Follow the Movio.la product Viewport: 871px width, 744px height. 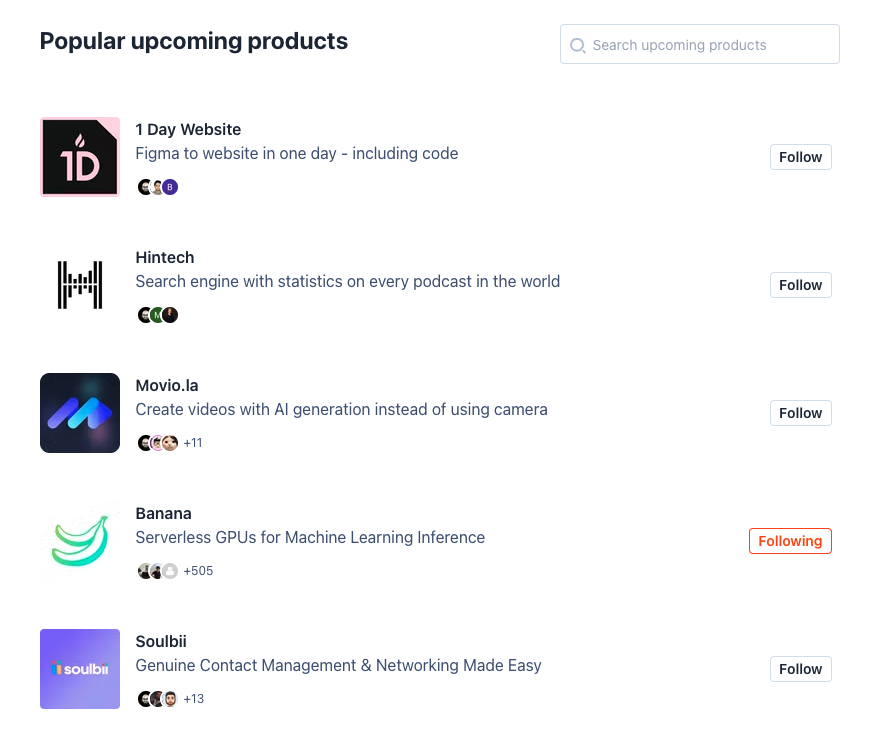[x=800, y=413]
